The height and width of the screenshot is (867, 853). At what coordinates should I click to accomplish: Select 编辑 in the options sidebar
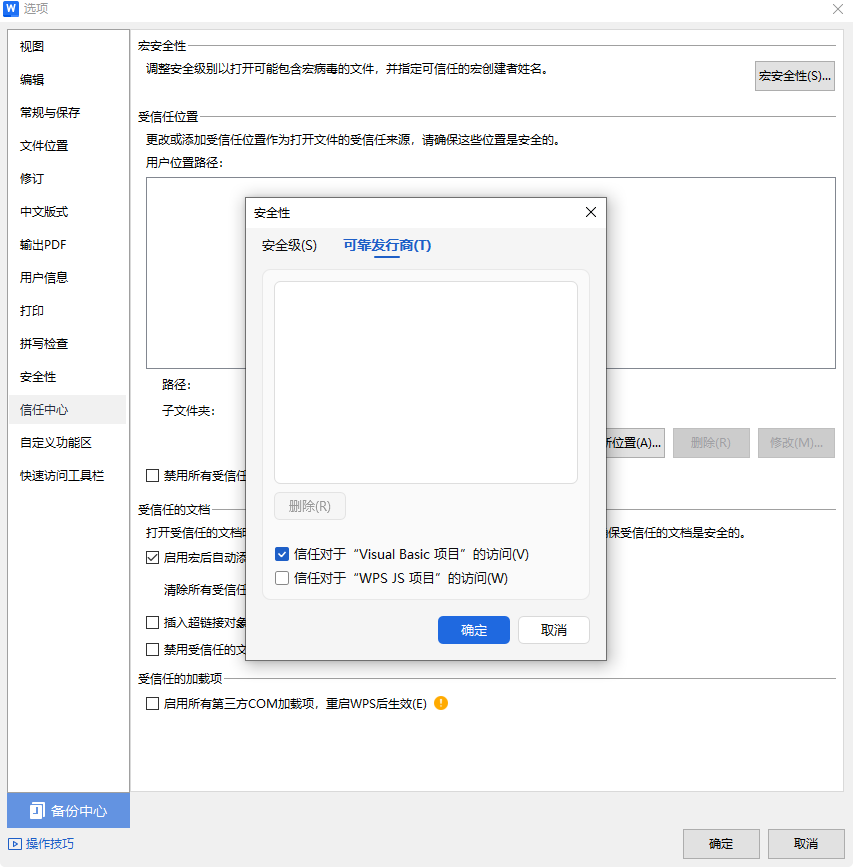pyautogui.click(x=67, y=80)
